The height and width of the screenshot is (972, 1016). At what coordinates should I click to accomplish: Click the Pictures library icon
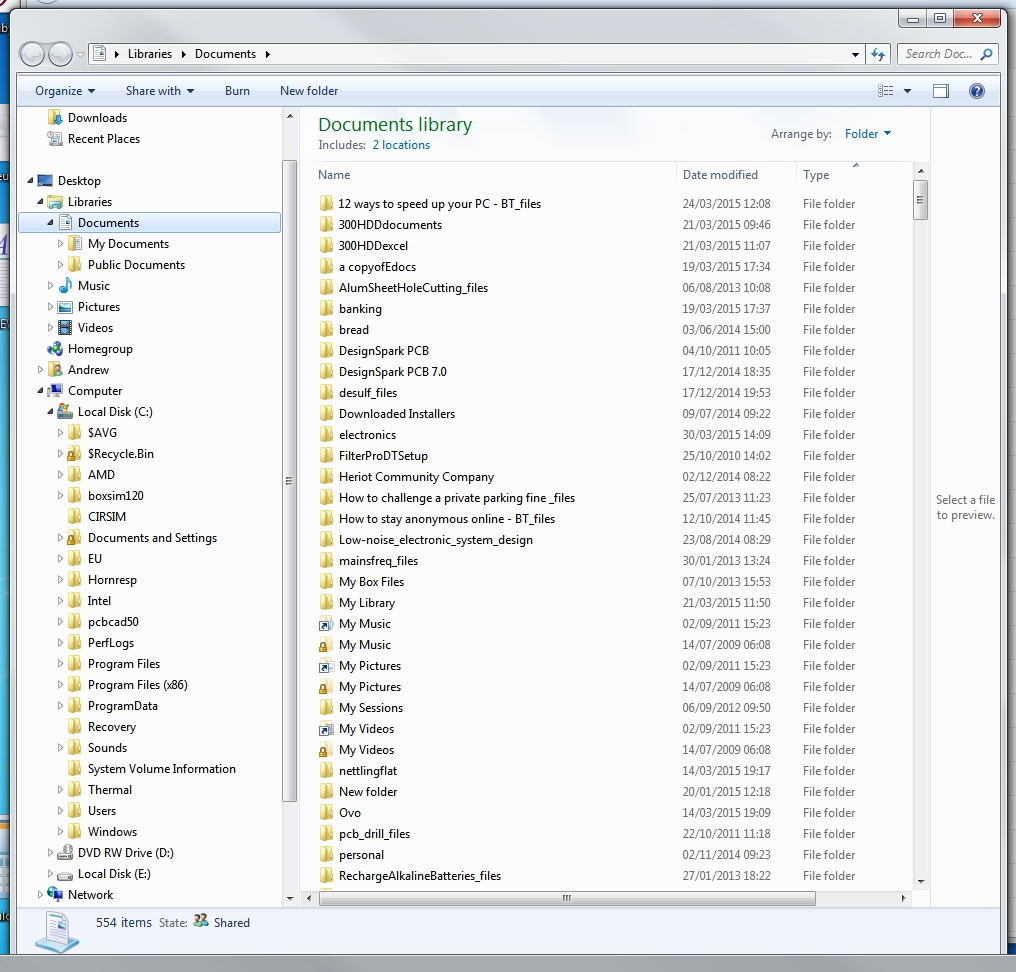pyautogui.click(x=65, y=307)
